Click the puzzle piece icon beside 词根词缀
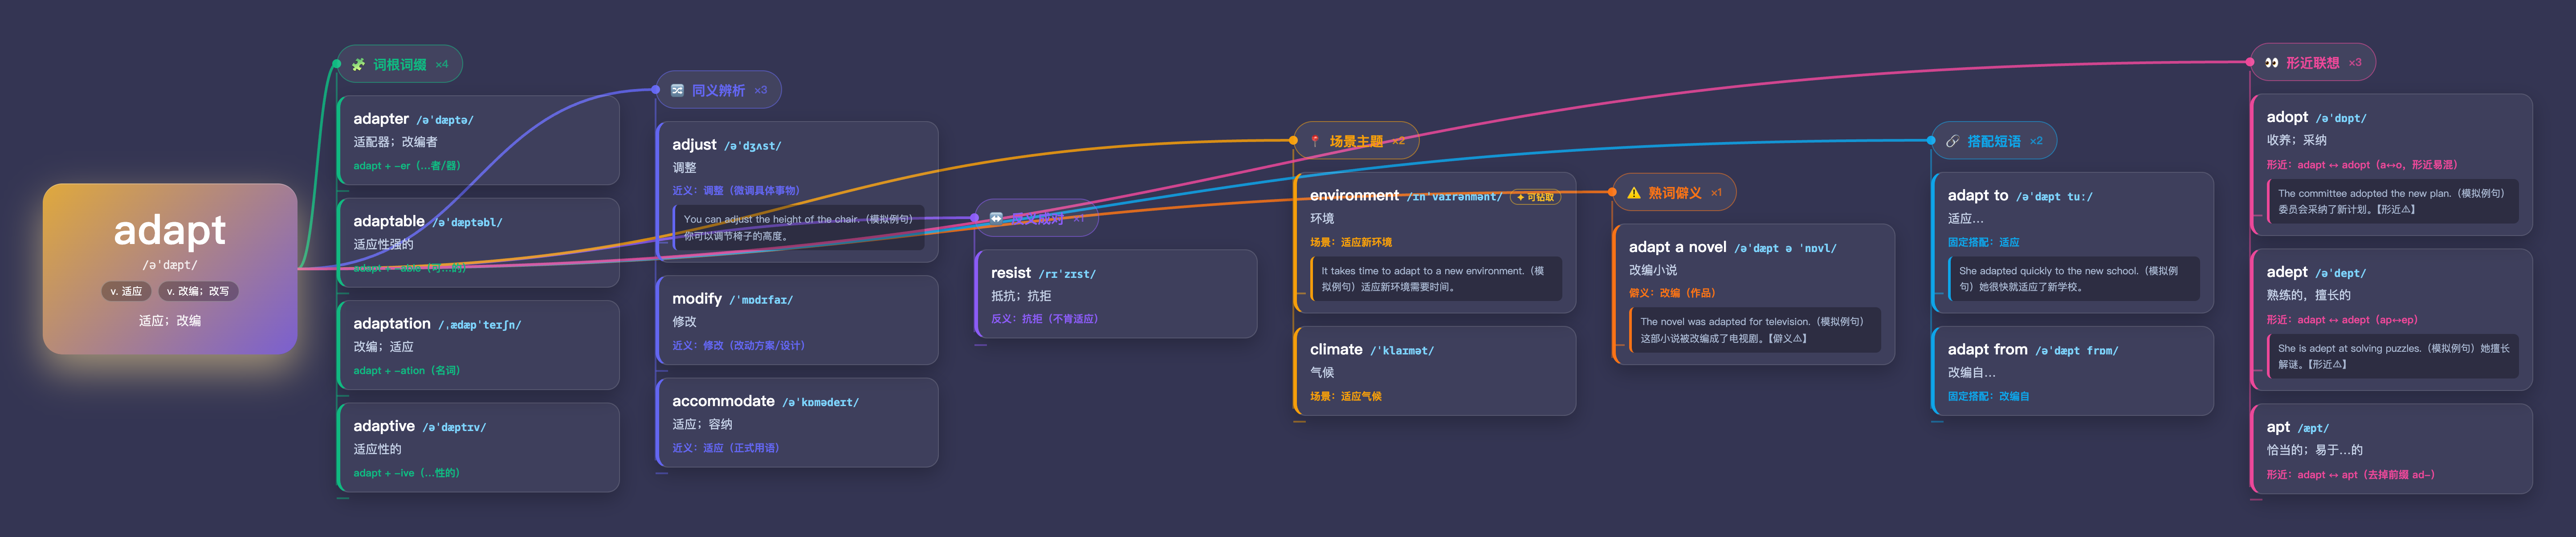This screenshot has height=537, width=2576. click(358, 65)
